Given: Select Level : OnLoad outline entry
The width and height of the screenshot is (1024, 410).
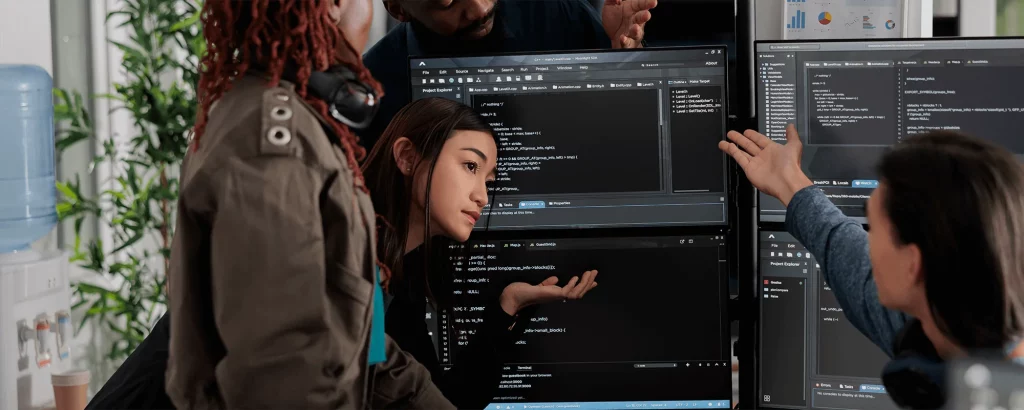Looking at the screenshot, I should (x=695, y=101).
